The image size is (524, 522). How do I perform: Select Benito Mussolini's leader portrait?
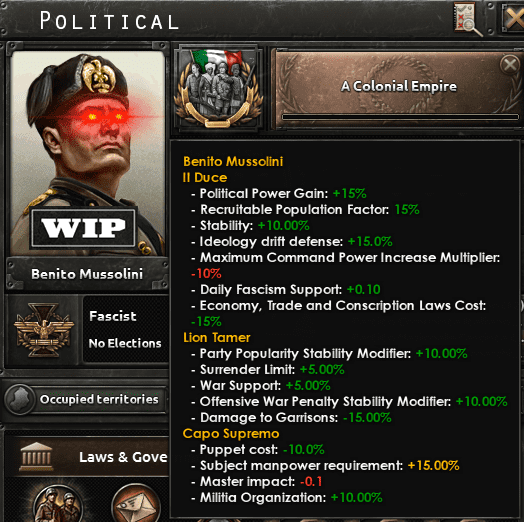(x=88, y=153)
